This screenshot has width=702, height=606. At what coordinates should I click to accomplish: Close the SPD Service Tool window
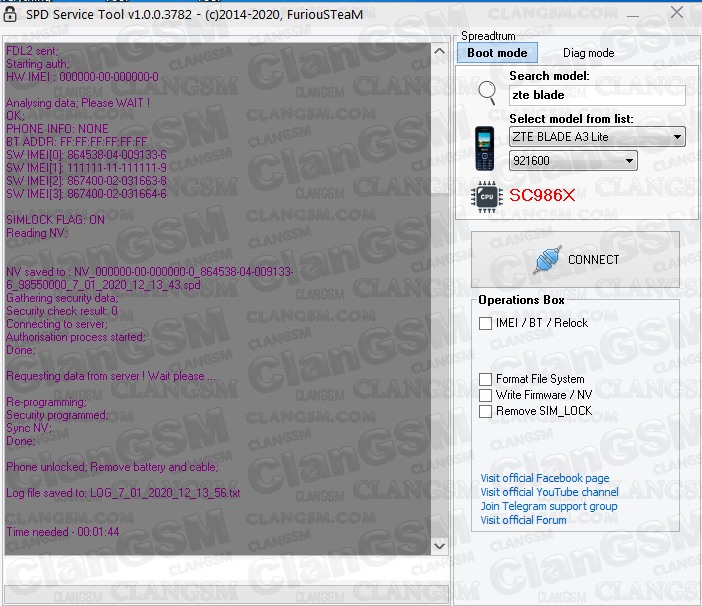pyautogui.click(x=676, y=13)
